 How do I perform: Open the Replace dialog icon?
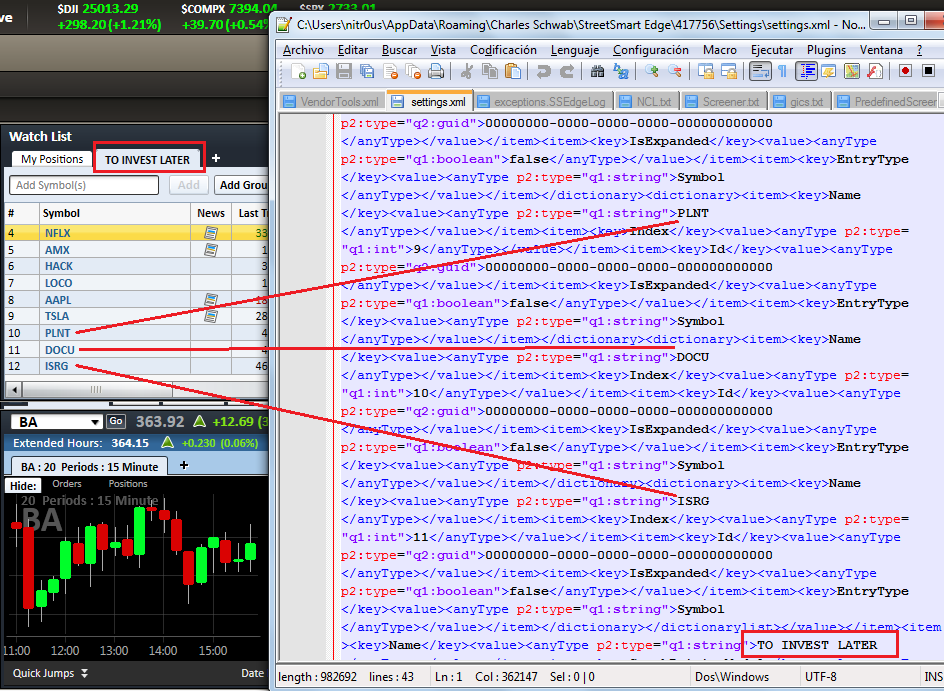pyautogui.click(x=620, y=72)
